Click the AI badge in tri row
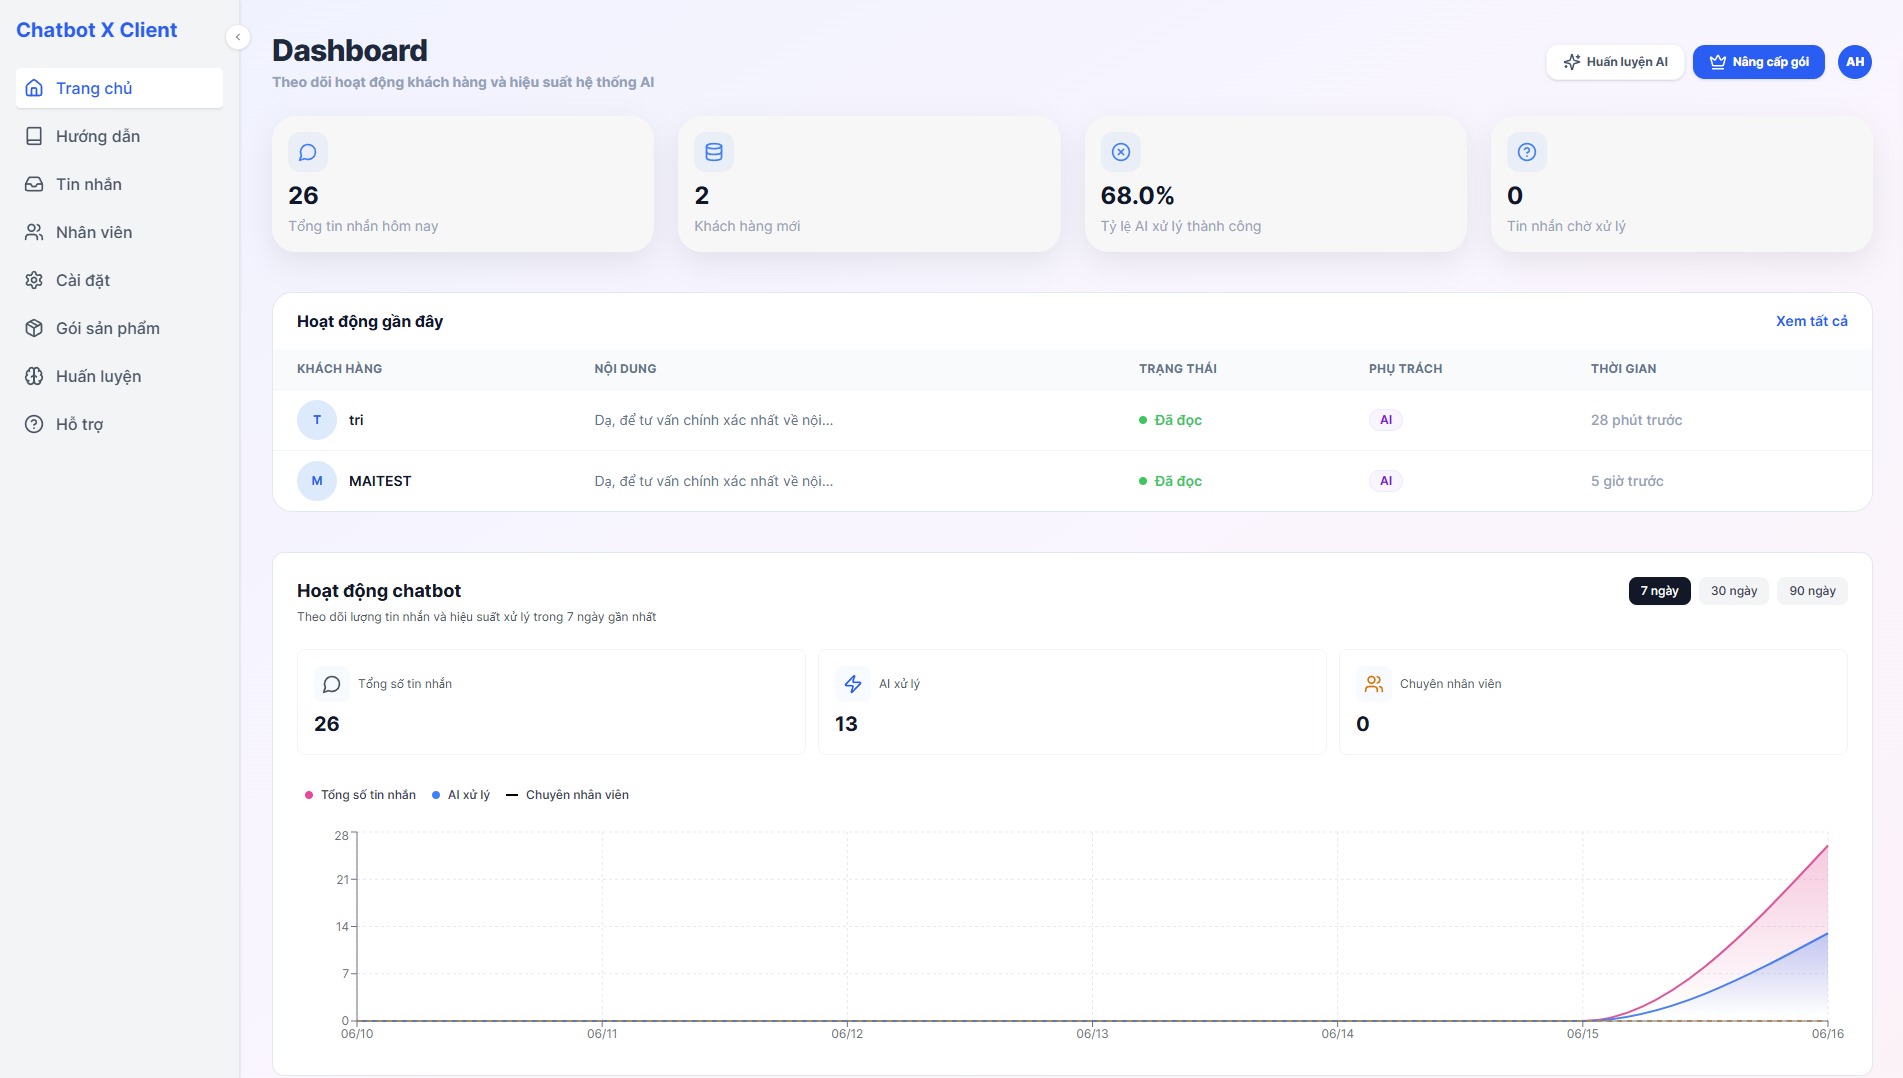Screen dimensions: 1903x1078 (x=1386, y=420)
